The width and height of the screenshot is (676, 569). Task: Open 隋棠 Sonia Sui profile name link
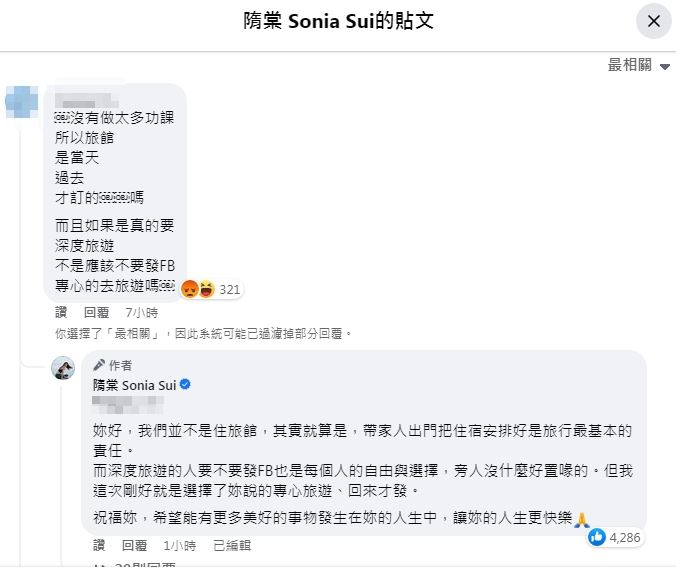coord(135,385)
